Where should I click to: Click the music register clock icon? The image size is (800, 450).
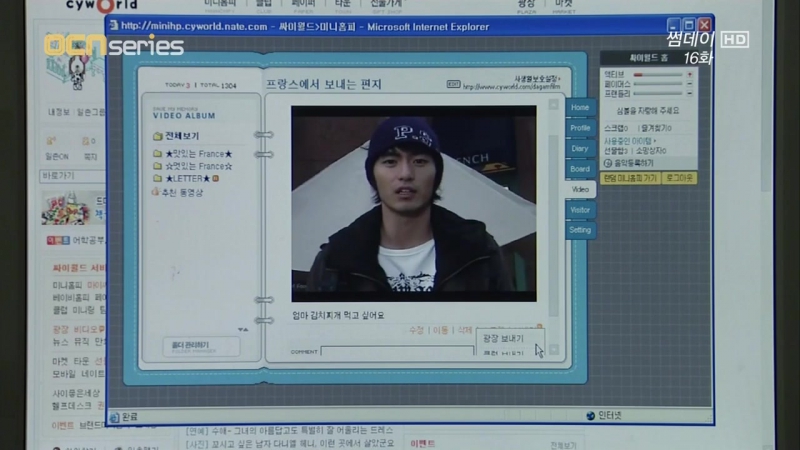[607, 162]
